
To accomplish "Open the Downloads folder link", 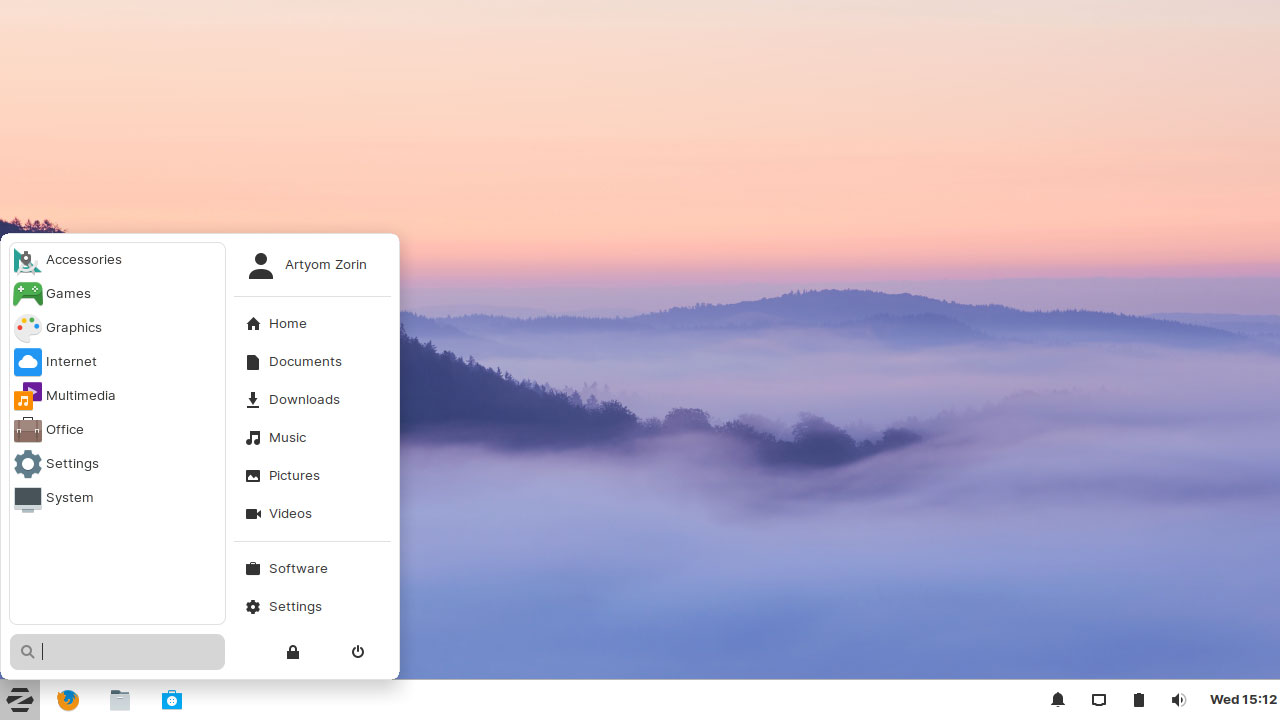I will point(304,399).
